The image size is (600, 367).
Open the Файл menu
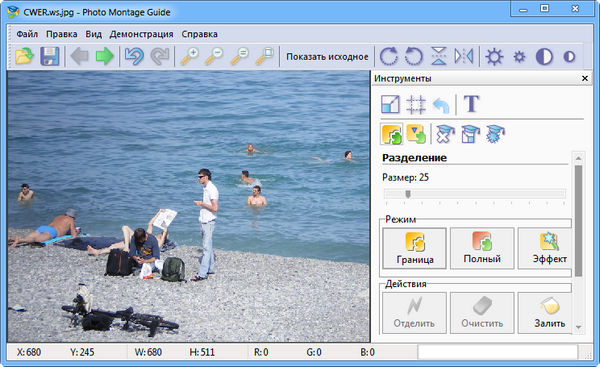pos(27,34)
